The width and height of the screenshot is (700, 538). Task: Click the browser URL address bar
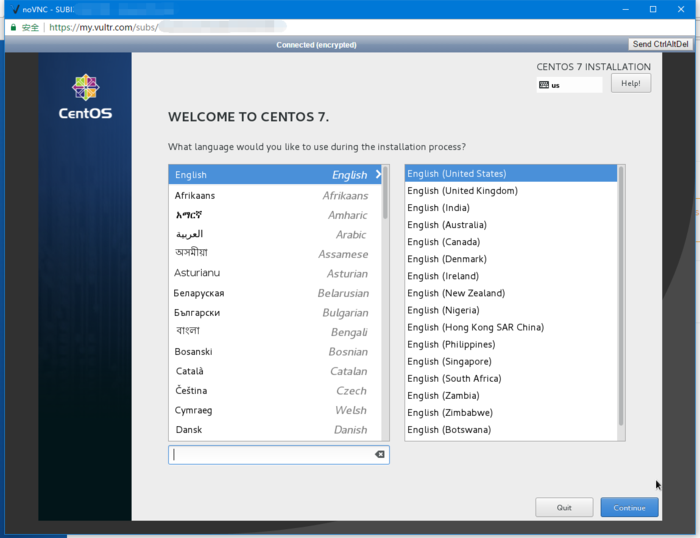tap(348, 27)
